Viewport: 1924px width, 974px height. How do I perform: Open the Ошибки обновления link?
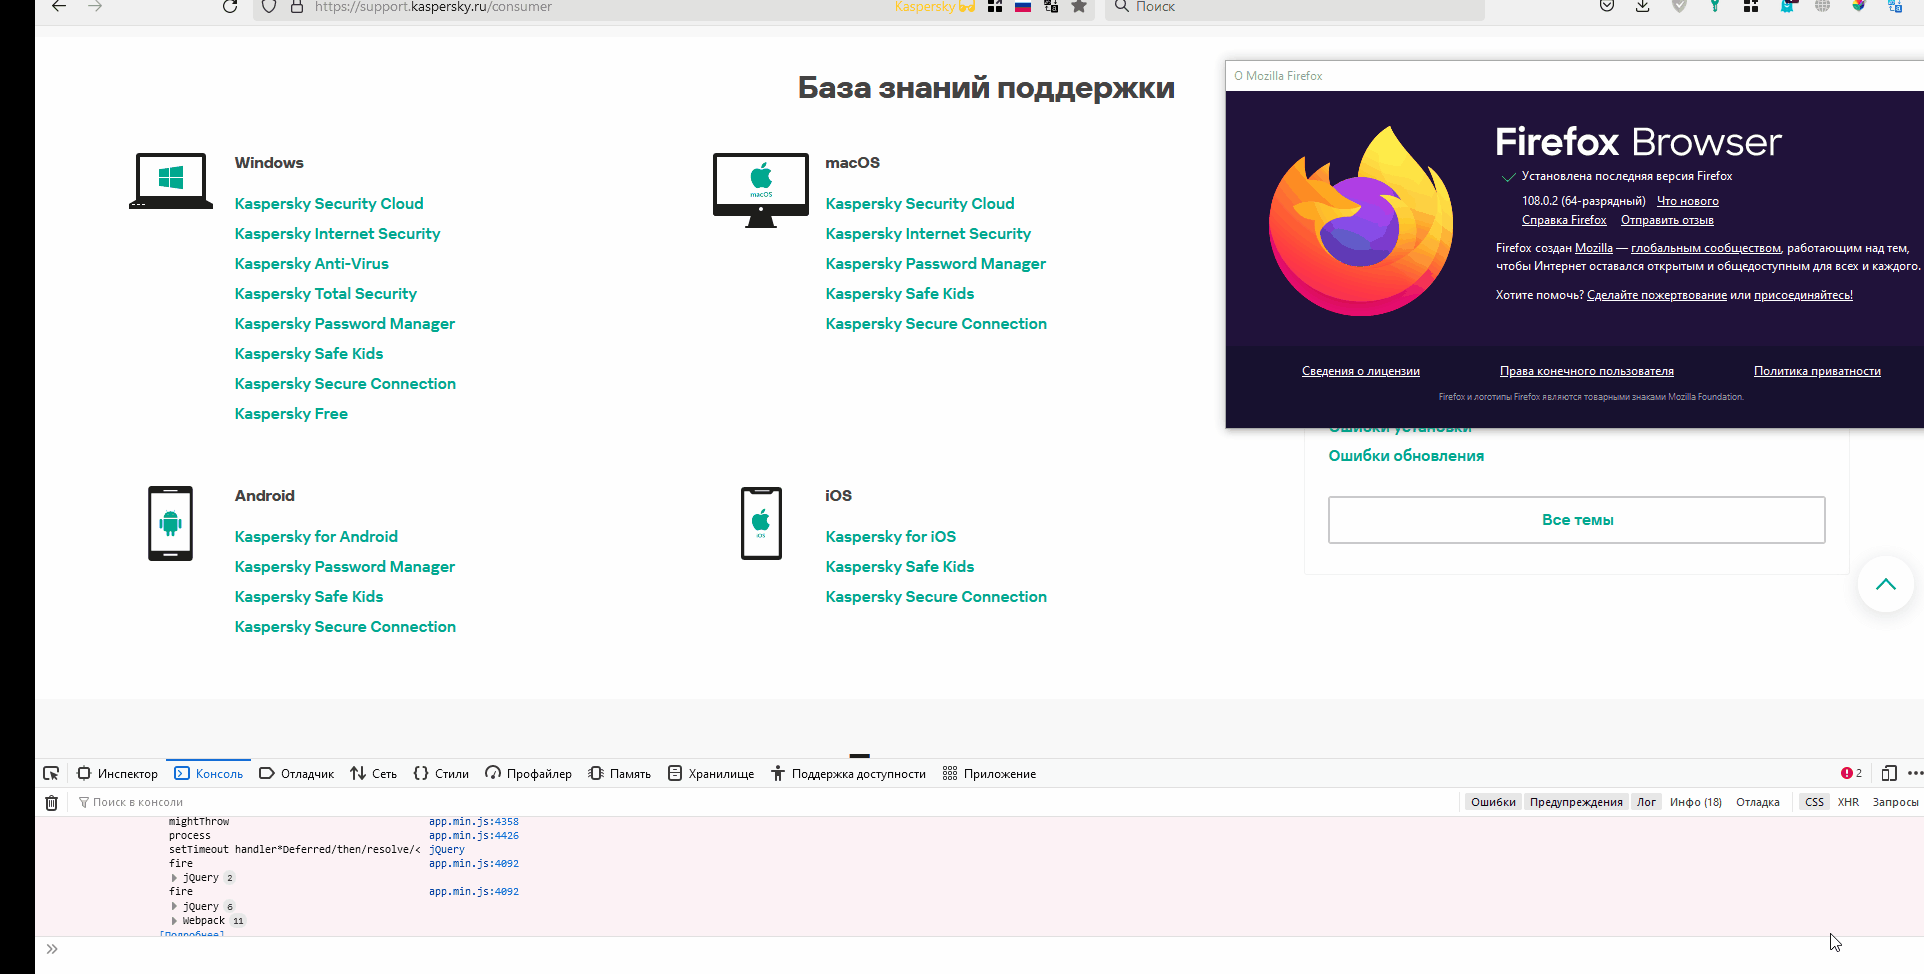pos(1406,456)
